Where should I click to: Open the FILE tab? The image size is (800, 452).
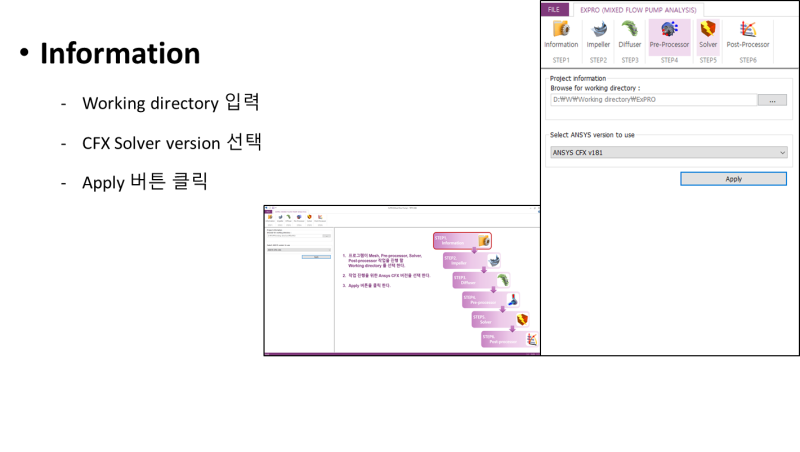[554, 10]
